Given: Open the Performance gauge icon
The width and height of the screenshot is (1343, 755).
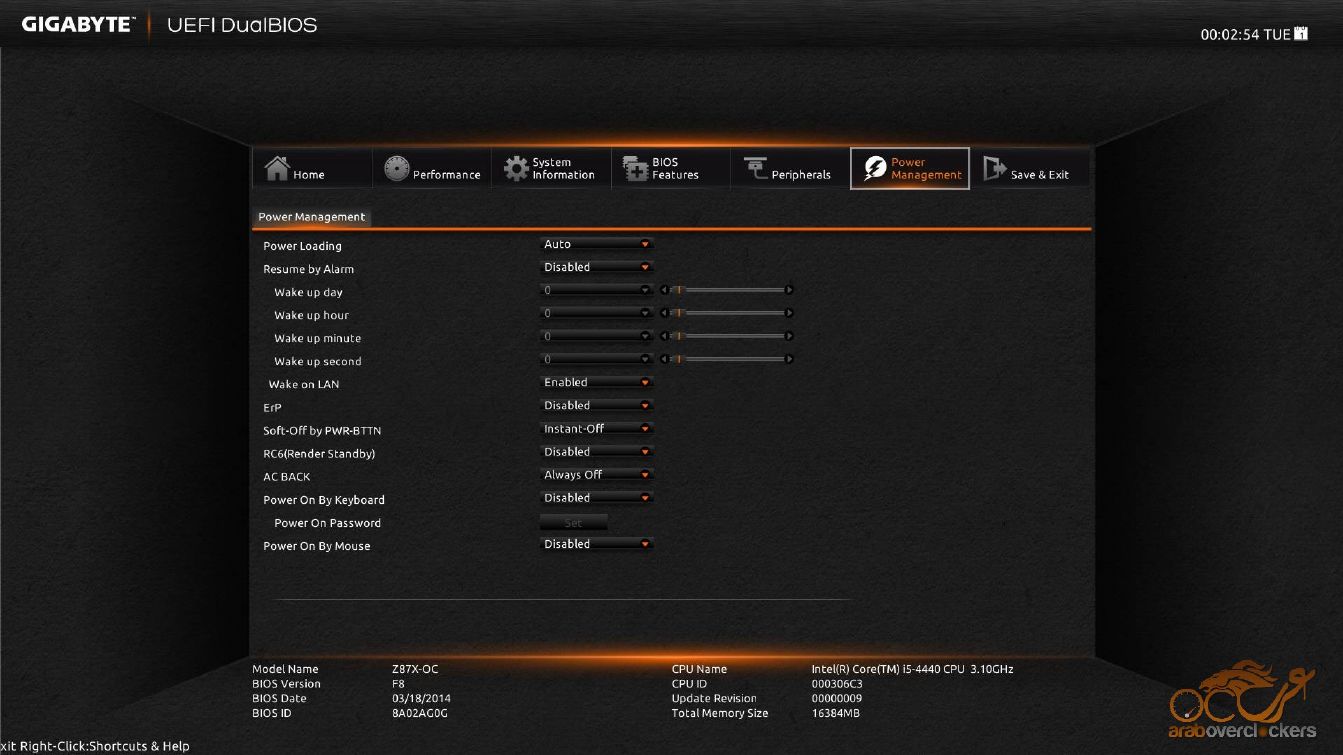Looking at the screenshot, I should tap(397, 169).
